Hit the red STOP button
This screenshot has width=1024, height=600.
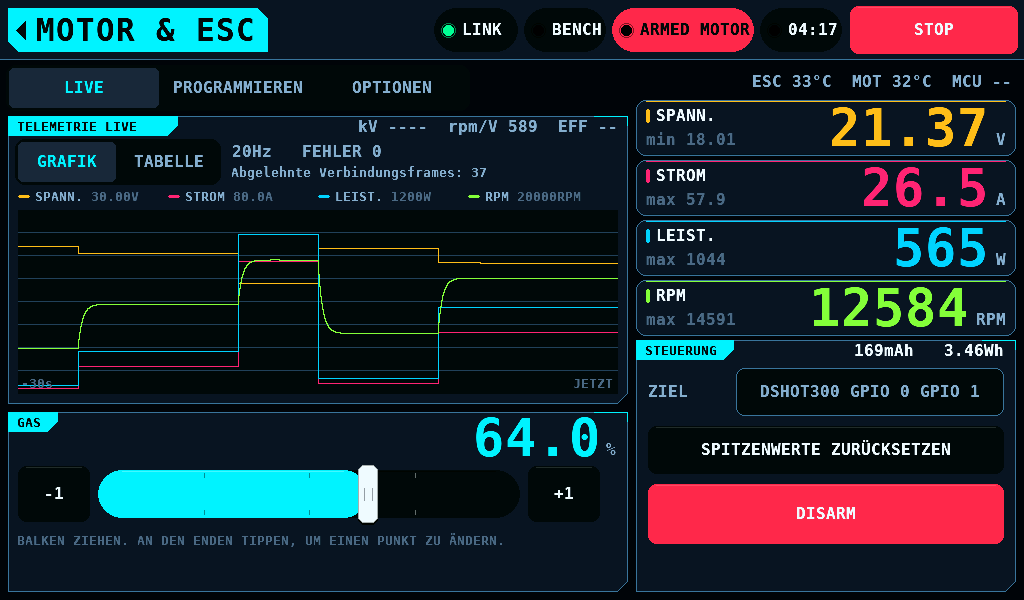pos(933,30)
